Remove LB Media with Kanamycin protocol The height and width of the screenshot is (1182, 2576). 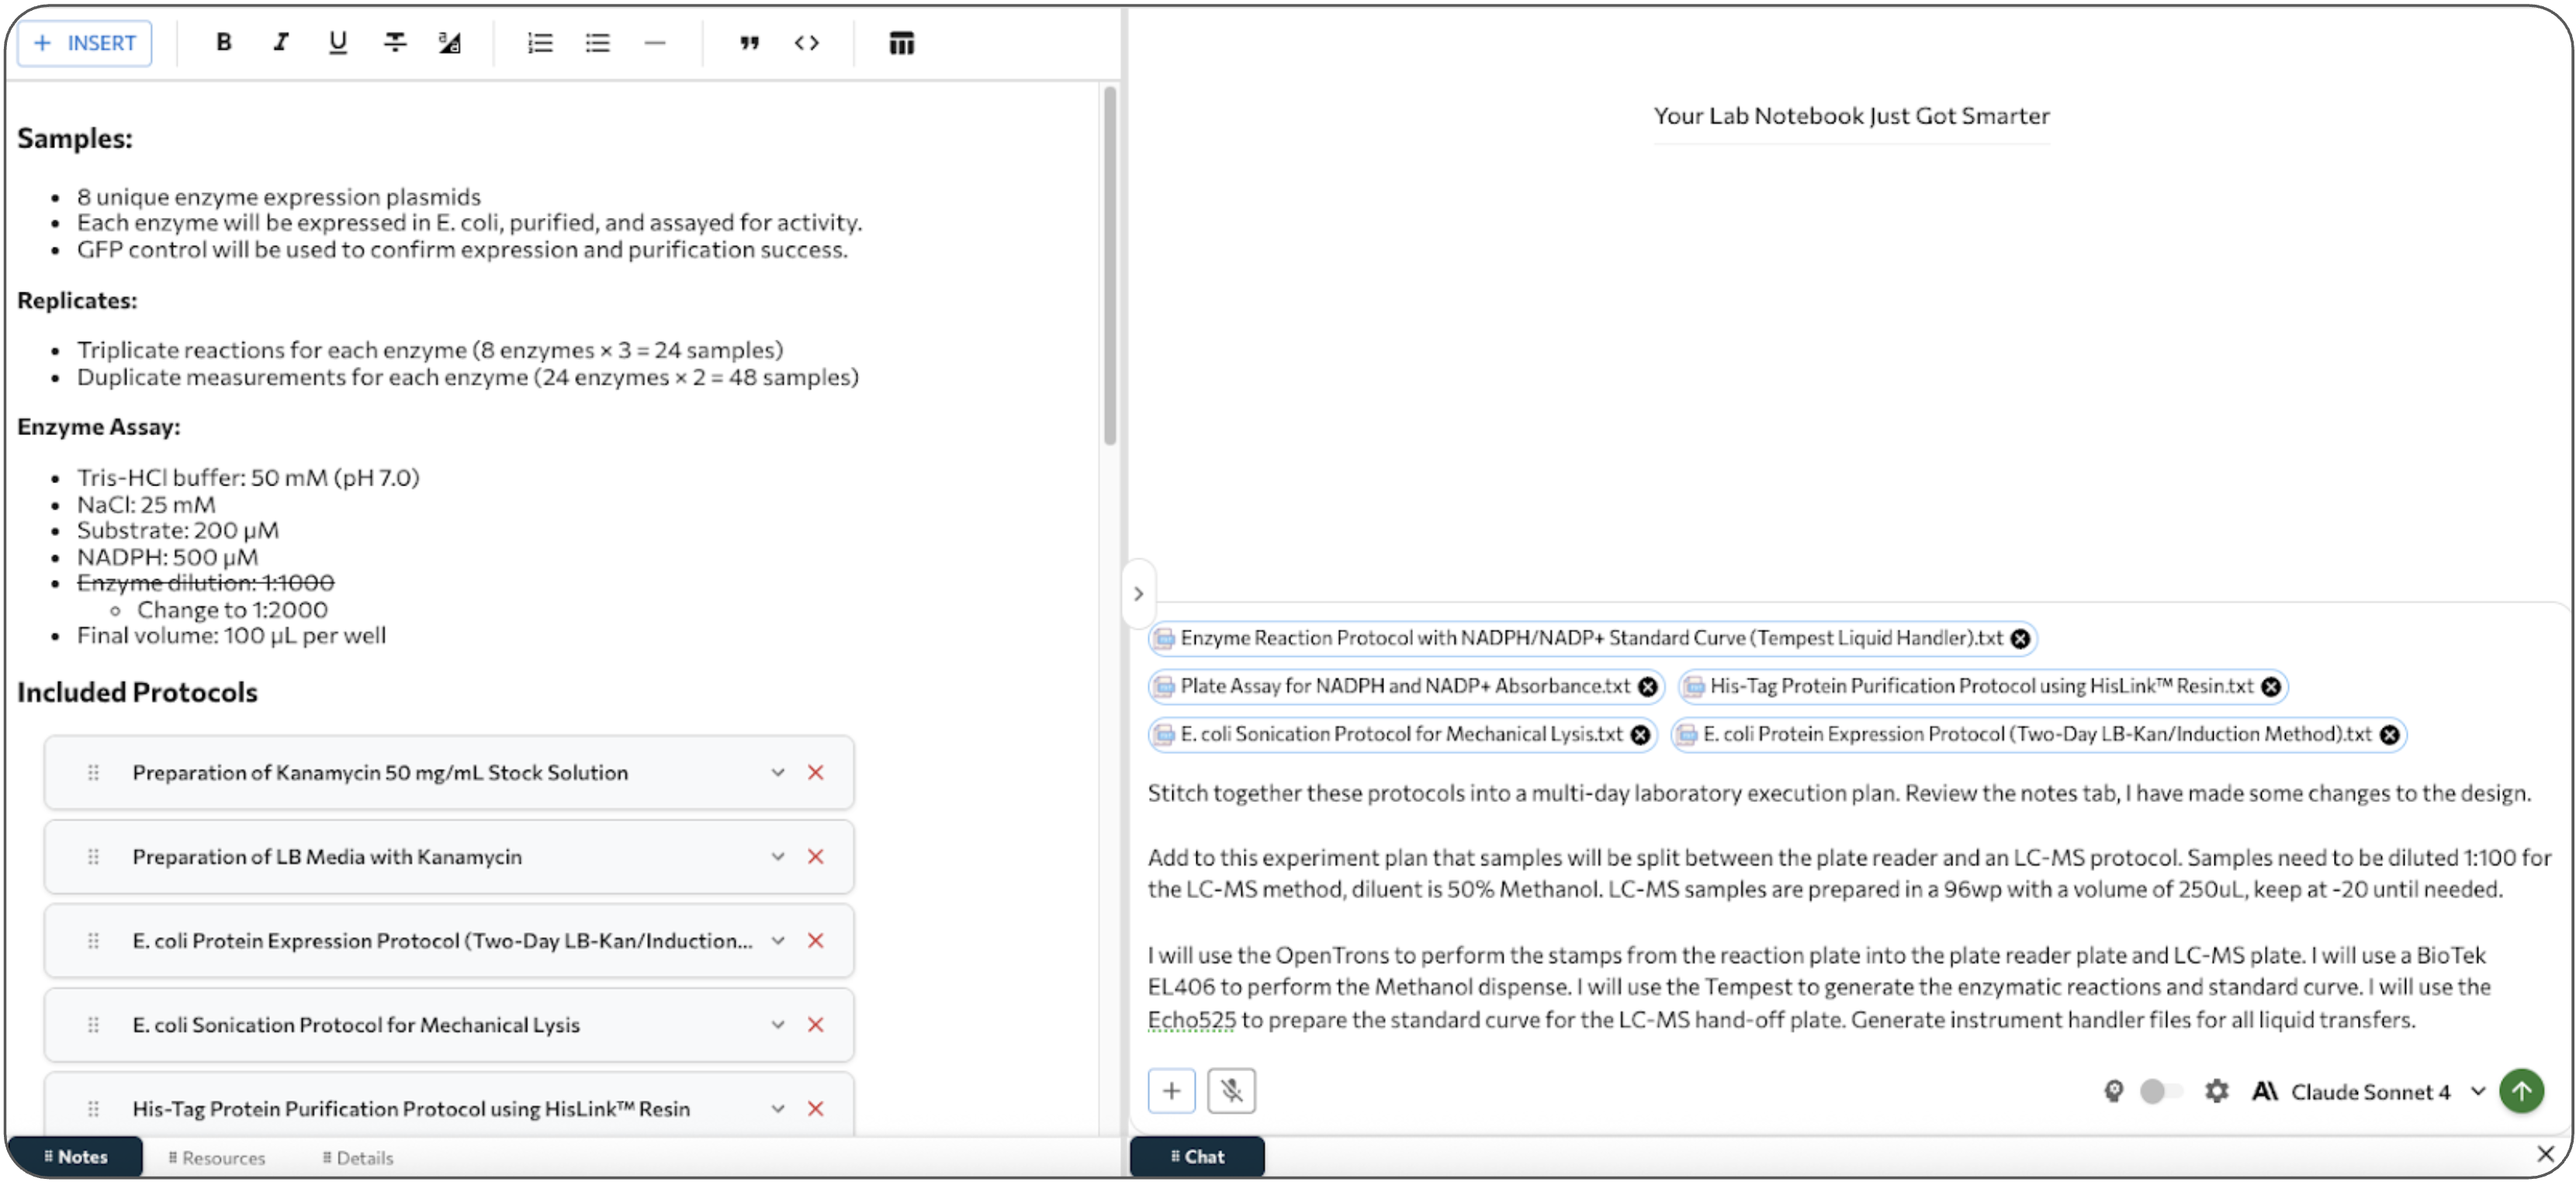[816, 856]
